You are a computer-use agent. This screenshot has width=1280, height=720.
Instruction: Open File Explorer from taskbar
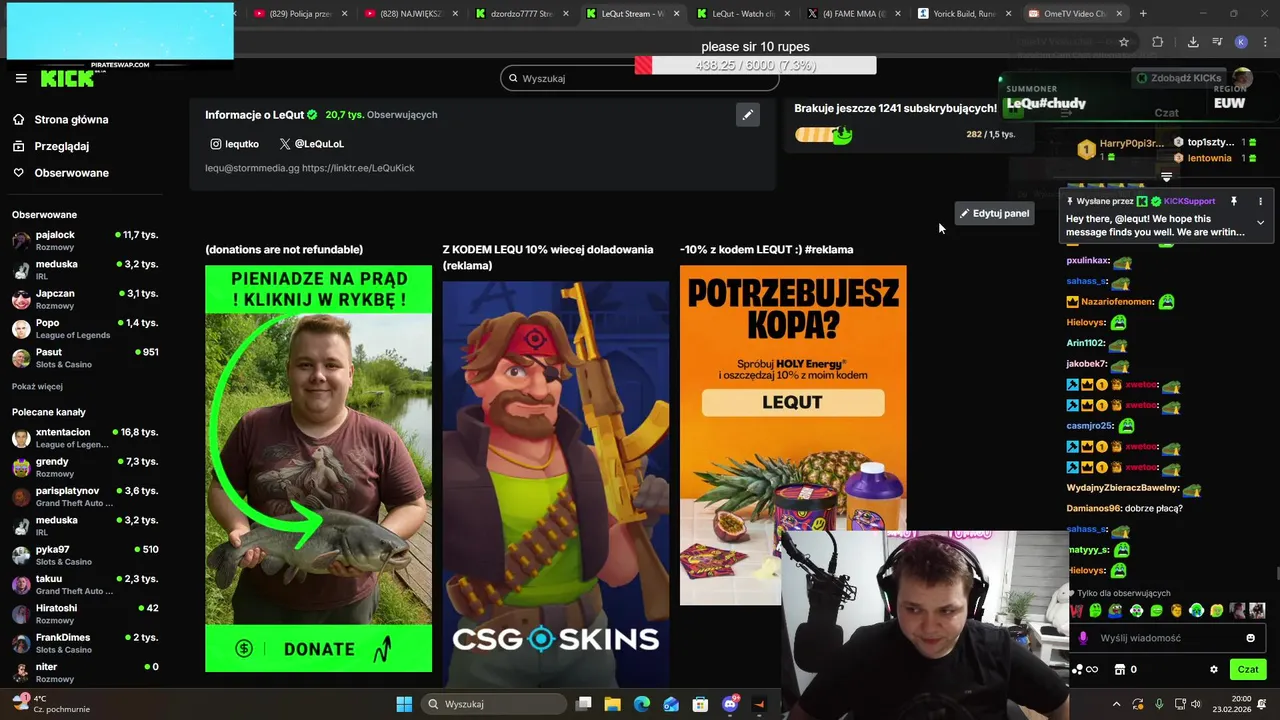(x=613, y=704)
